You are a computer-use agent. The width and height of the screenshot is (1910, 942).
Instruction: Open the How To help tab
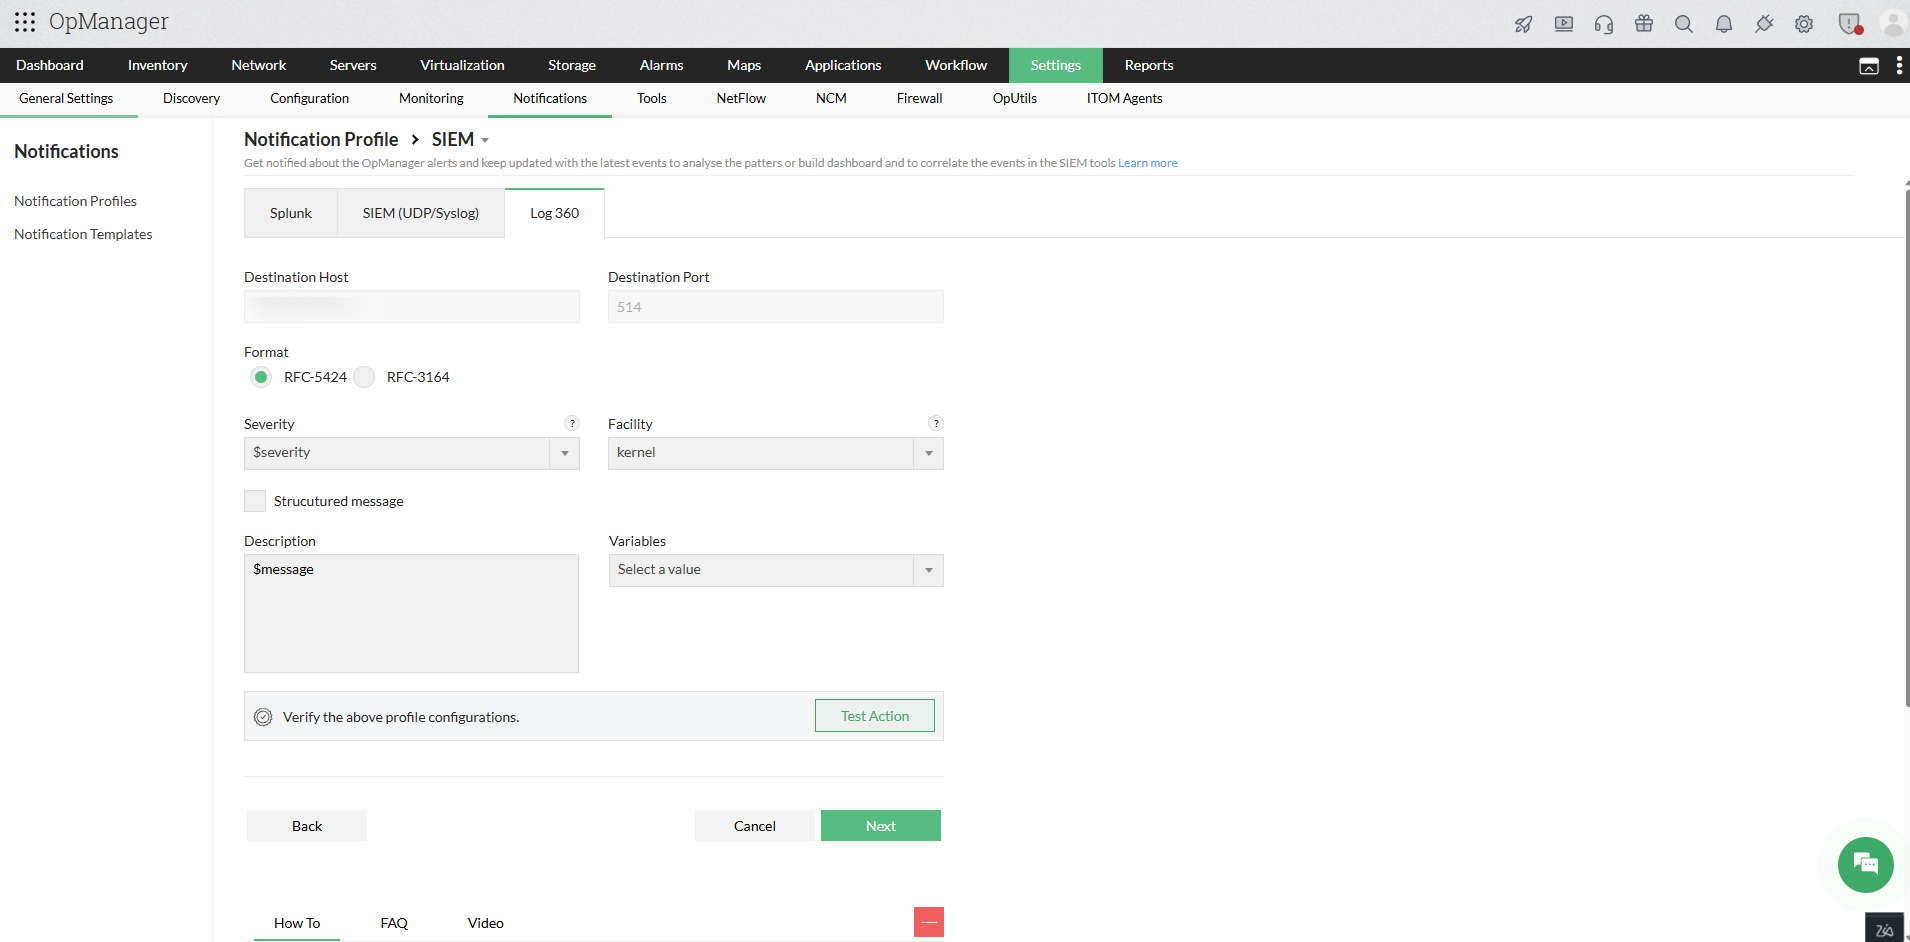297,923
